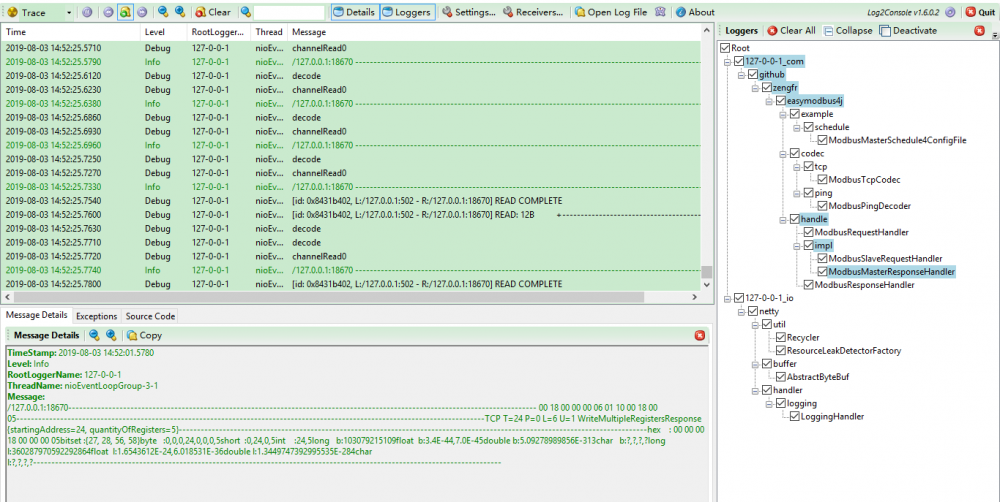Switch to the Exceptions tab
The width and height of the screenshot is (1000, 502).
coord(96,316)
